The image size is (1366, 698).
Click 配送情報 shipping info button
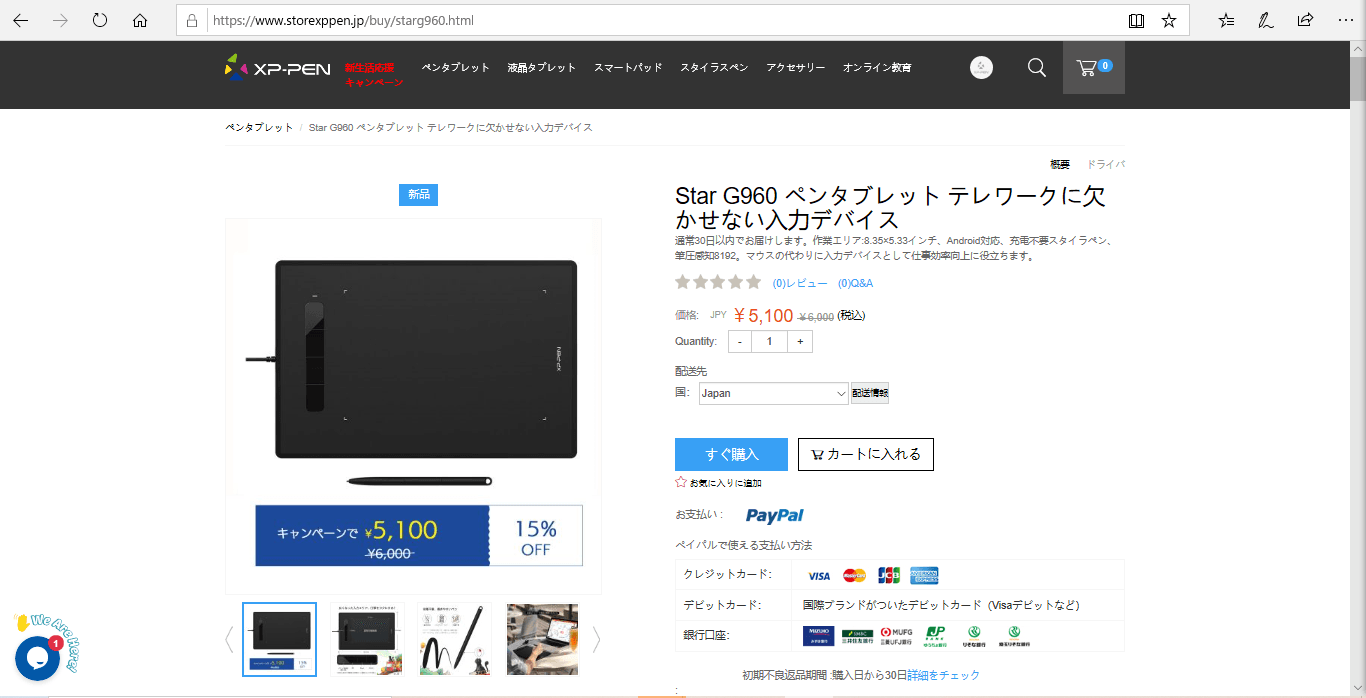click(870, 394)
